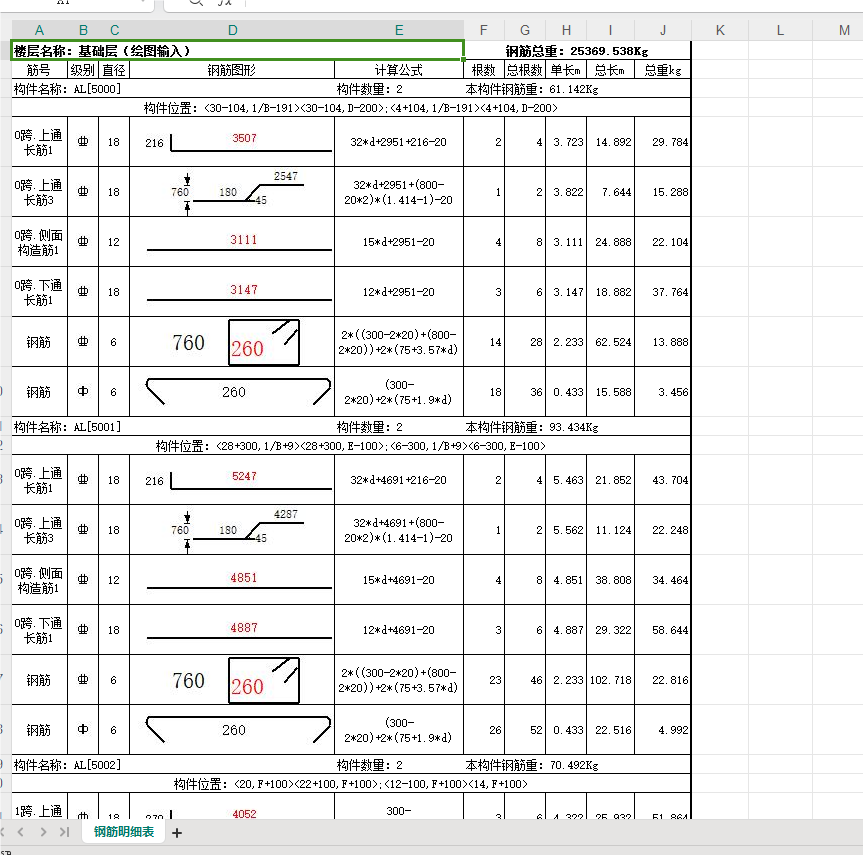863x855 pixels.
Task: Select the rebar shape cell showing 3507
Action: point(232,142)
